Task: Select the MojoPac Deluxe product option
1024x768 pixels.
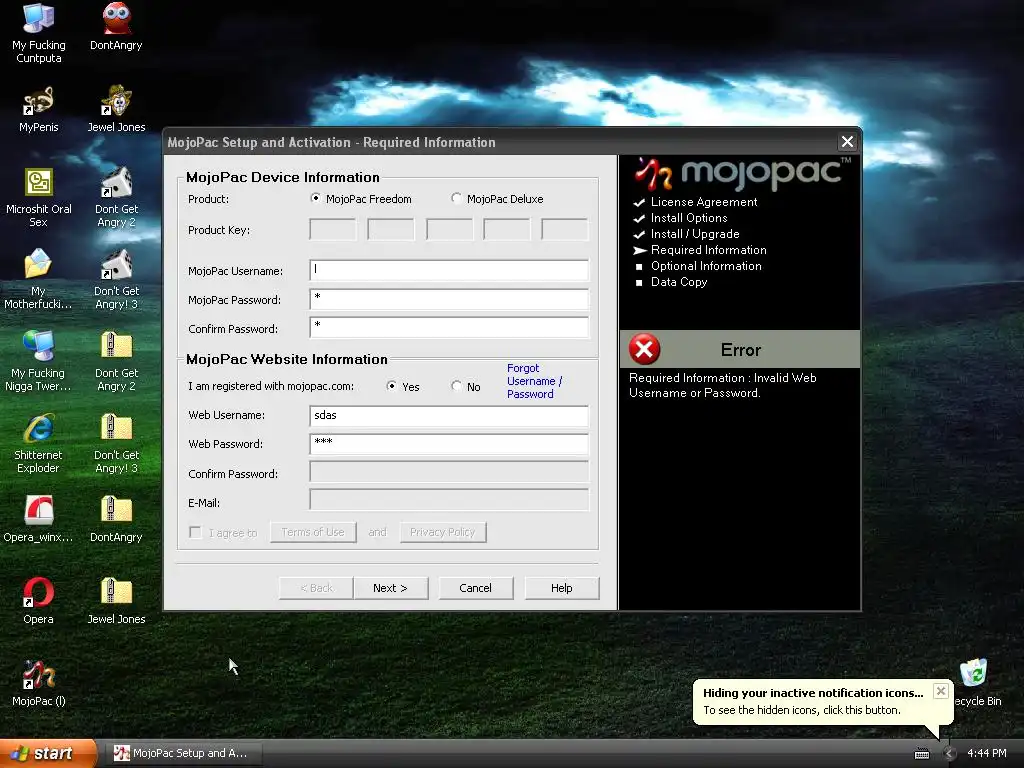Action: coord(456,198)
